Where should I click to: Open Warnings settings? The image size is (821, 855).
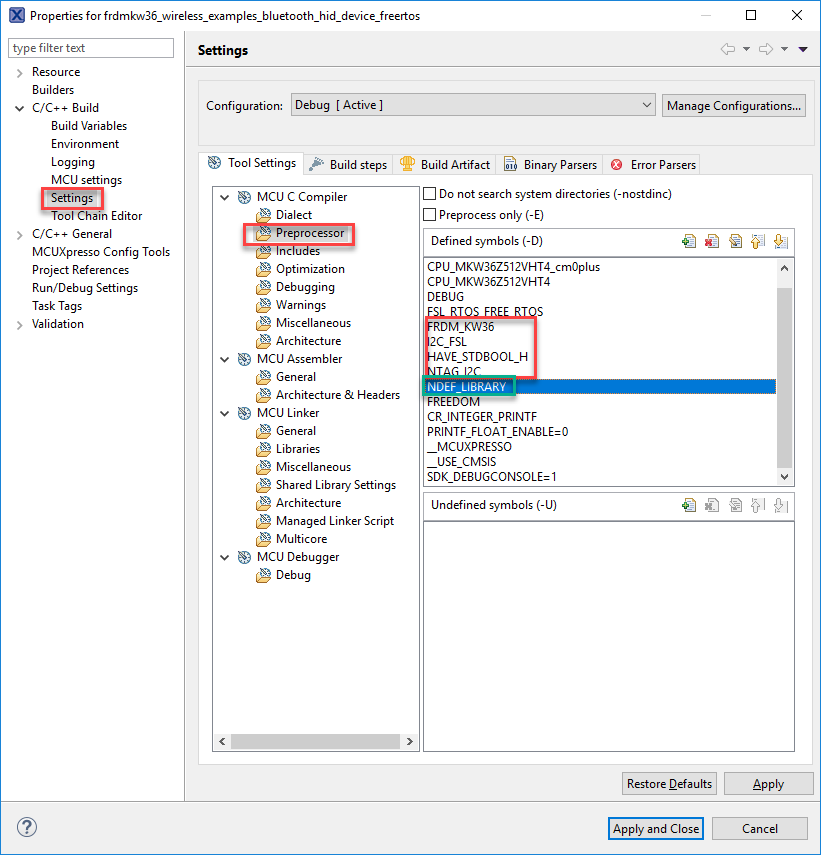pyautogui.click(x=301, y=305)
